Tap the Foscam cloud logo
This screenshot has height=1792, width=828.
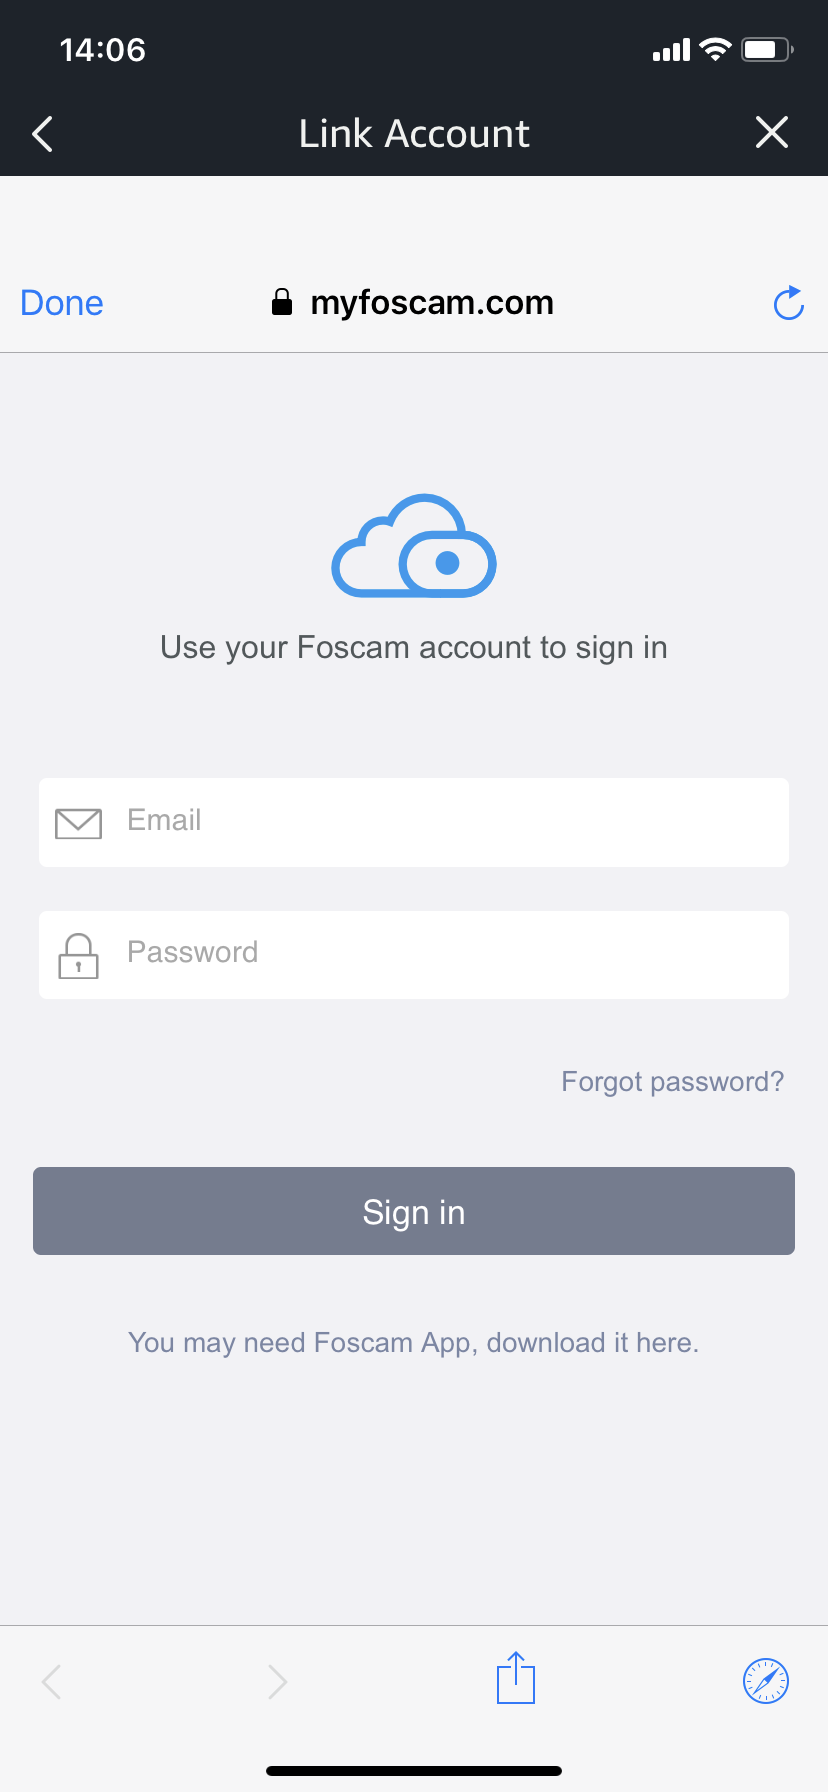coord(413,545)
